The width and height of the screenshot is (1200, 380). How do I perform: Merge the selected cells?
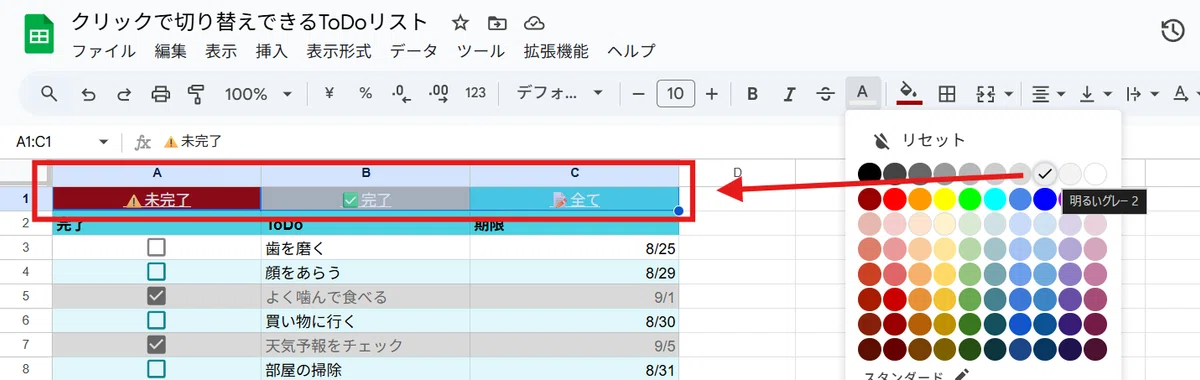click(x=986, y=94)
